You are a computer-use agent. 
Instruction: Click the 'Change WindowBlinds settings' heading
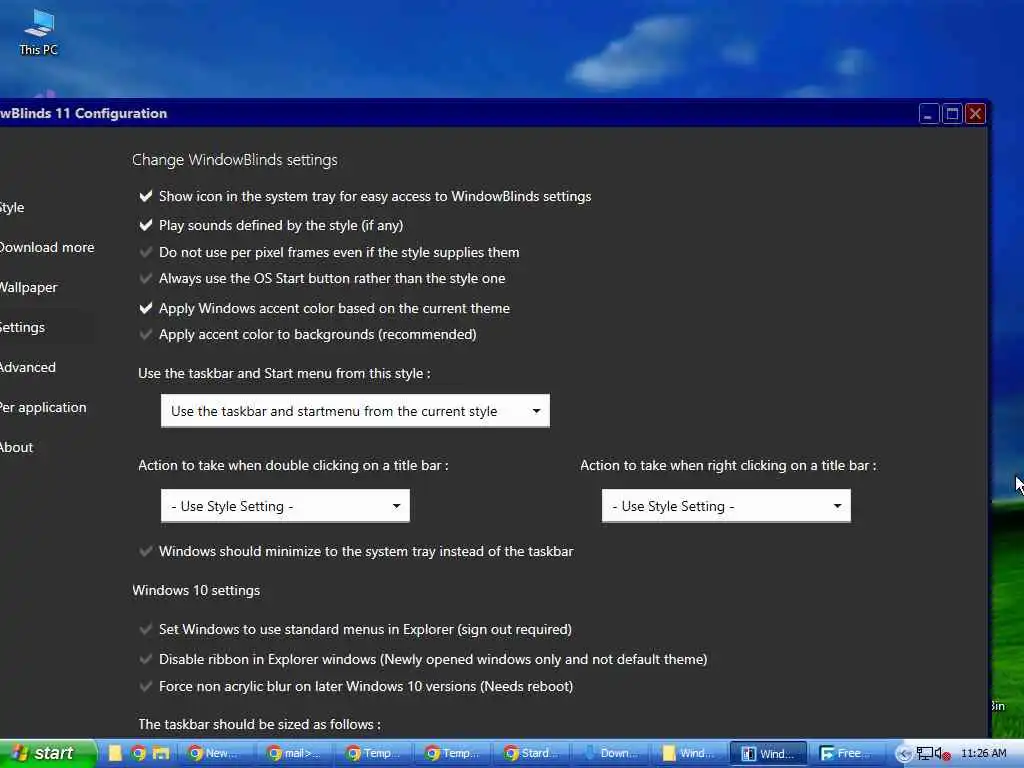pyautogui.click(x=234, y=160)
